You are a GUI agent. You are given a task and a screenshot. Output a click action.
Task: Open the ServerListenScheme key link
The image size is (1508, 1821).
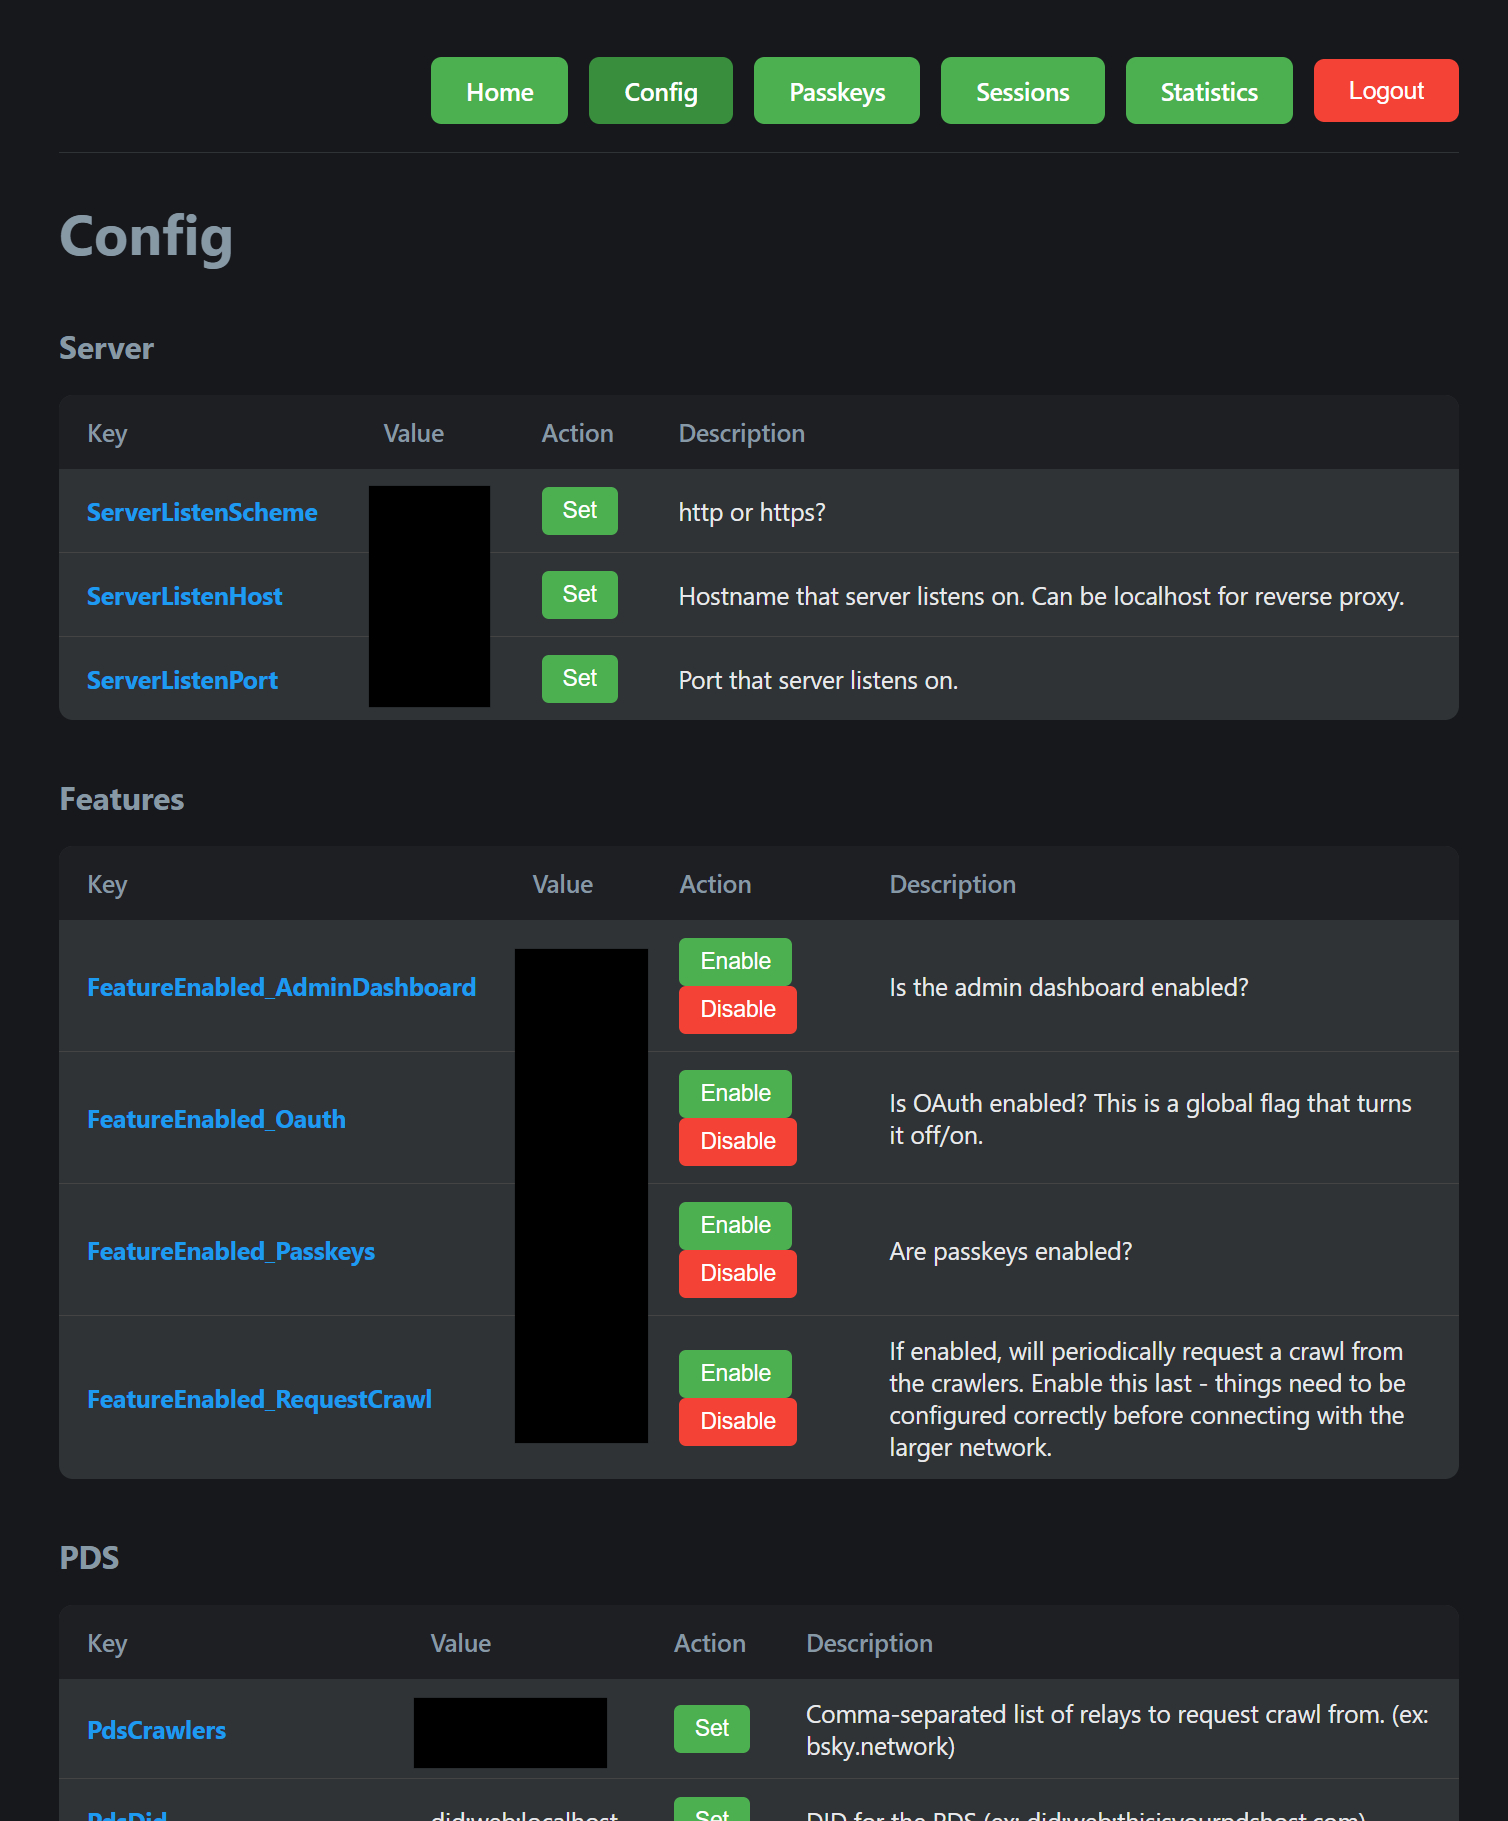(x=202, y=512)
